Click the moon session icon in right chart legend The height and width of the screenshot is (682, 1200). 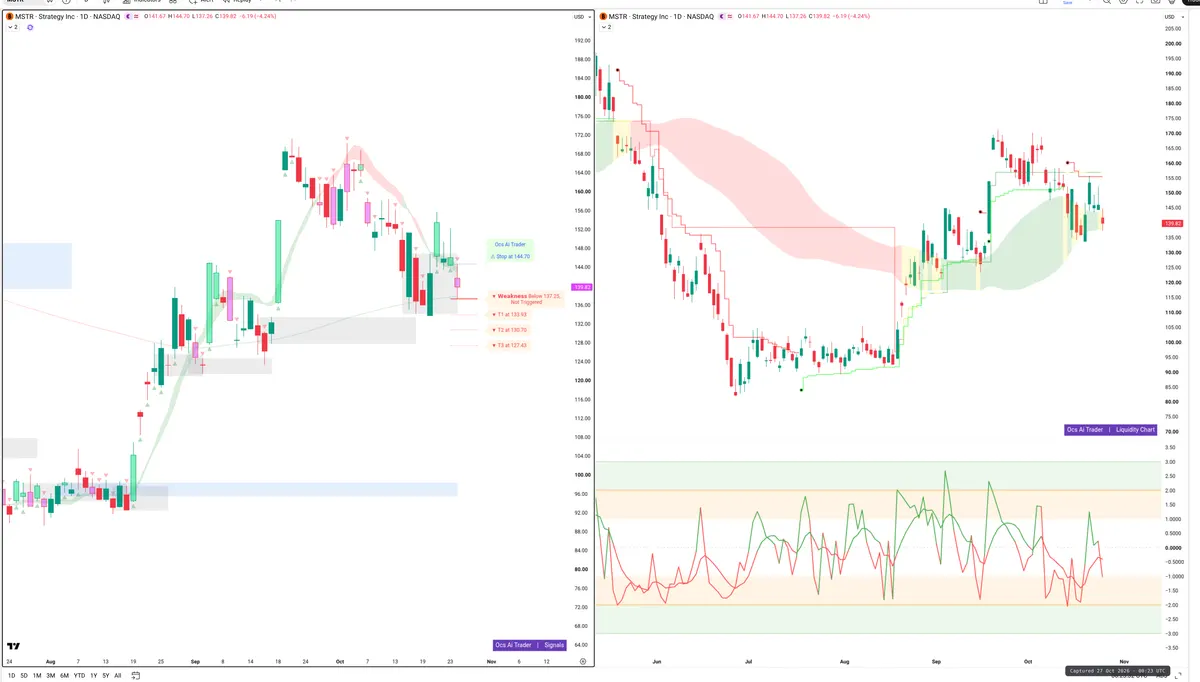pyautogui.click(x=722, y=17)
